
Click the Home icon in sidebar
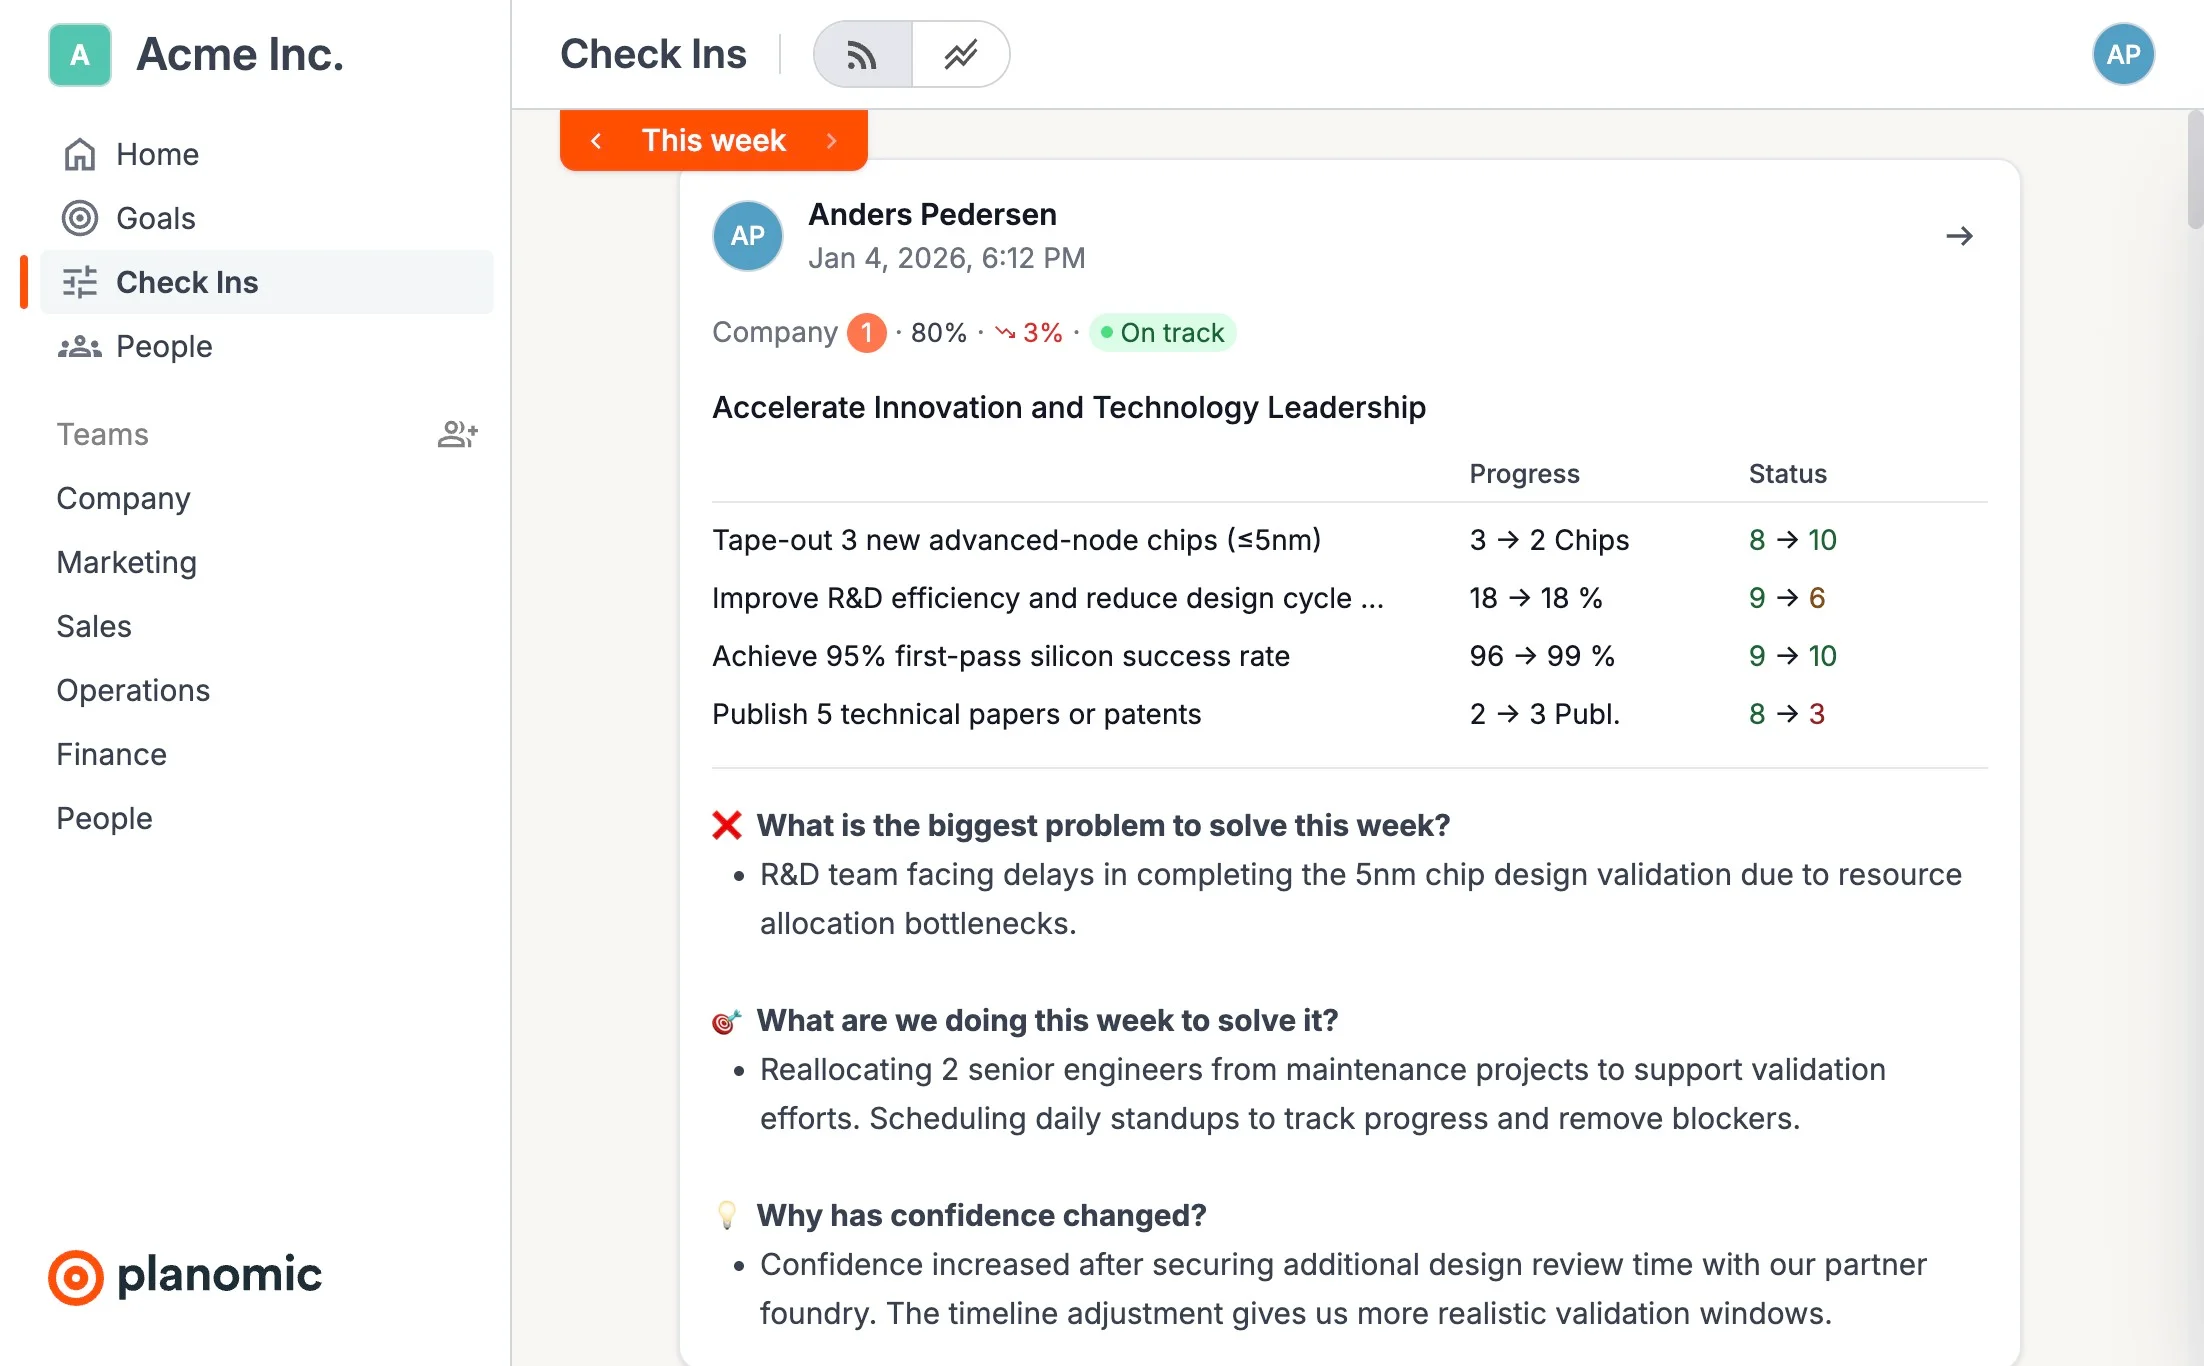[x=80, y=154]
